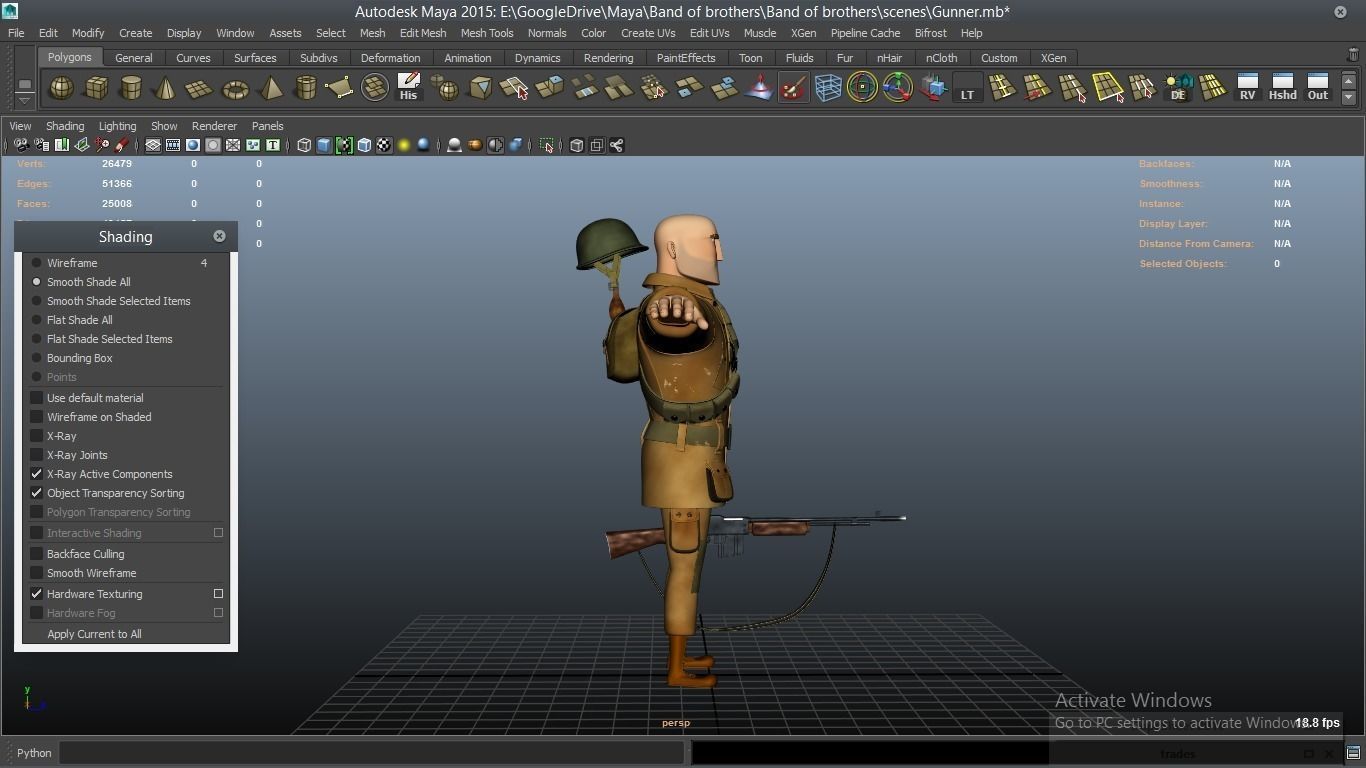Switch to the Animation shelf tab

click(x=468, y=58)
